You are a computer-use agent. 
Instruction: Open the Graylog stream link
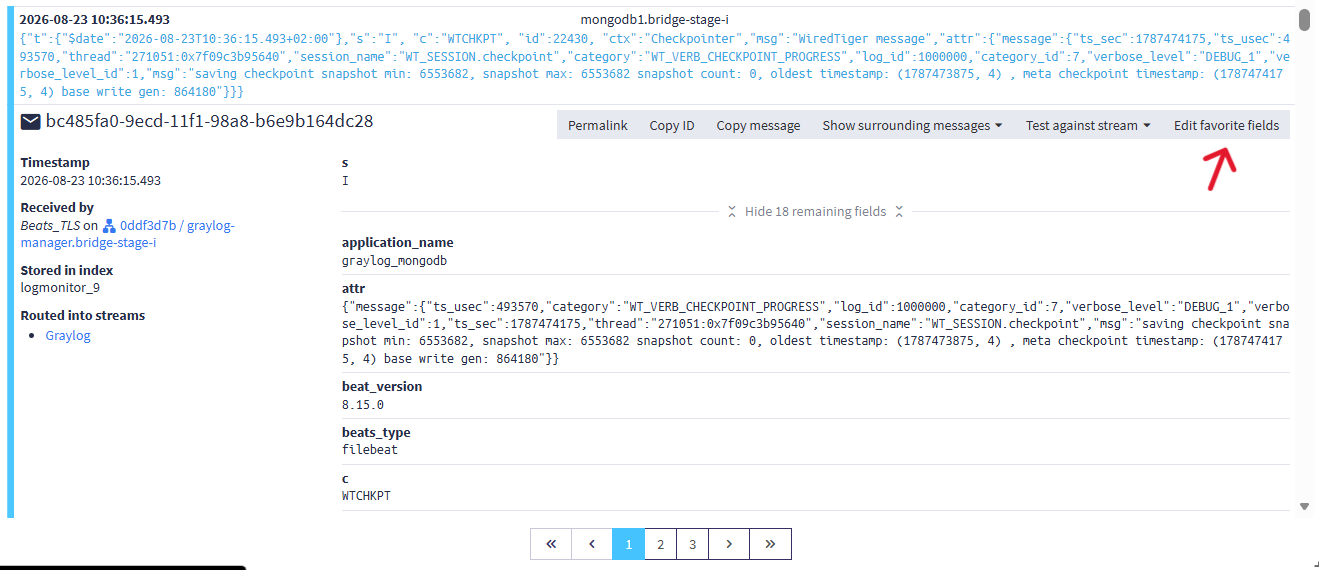(x=68, y=335)
